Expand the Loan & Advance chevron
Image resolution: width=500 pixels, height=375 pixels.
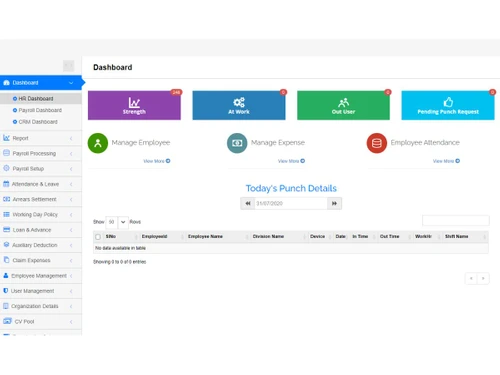click(x=71, y=230)
